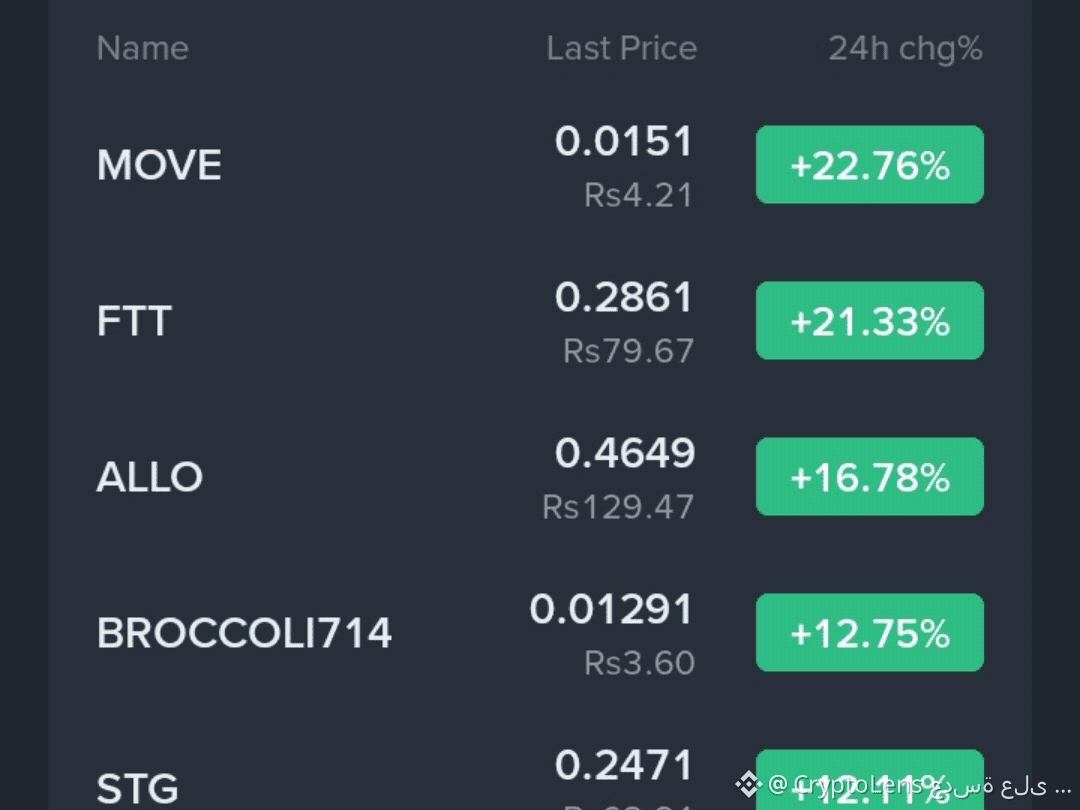Screen dimensions: 1080x810
Task: Sort by the 24h chg% column header
Action: (905, 49)
